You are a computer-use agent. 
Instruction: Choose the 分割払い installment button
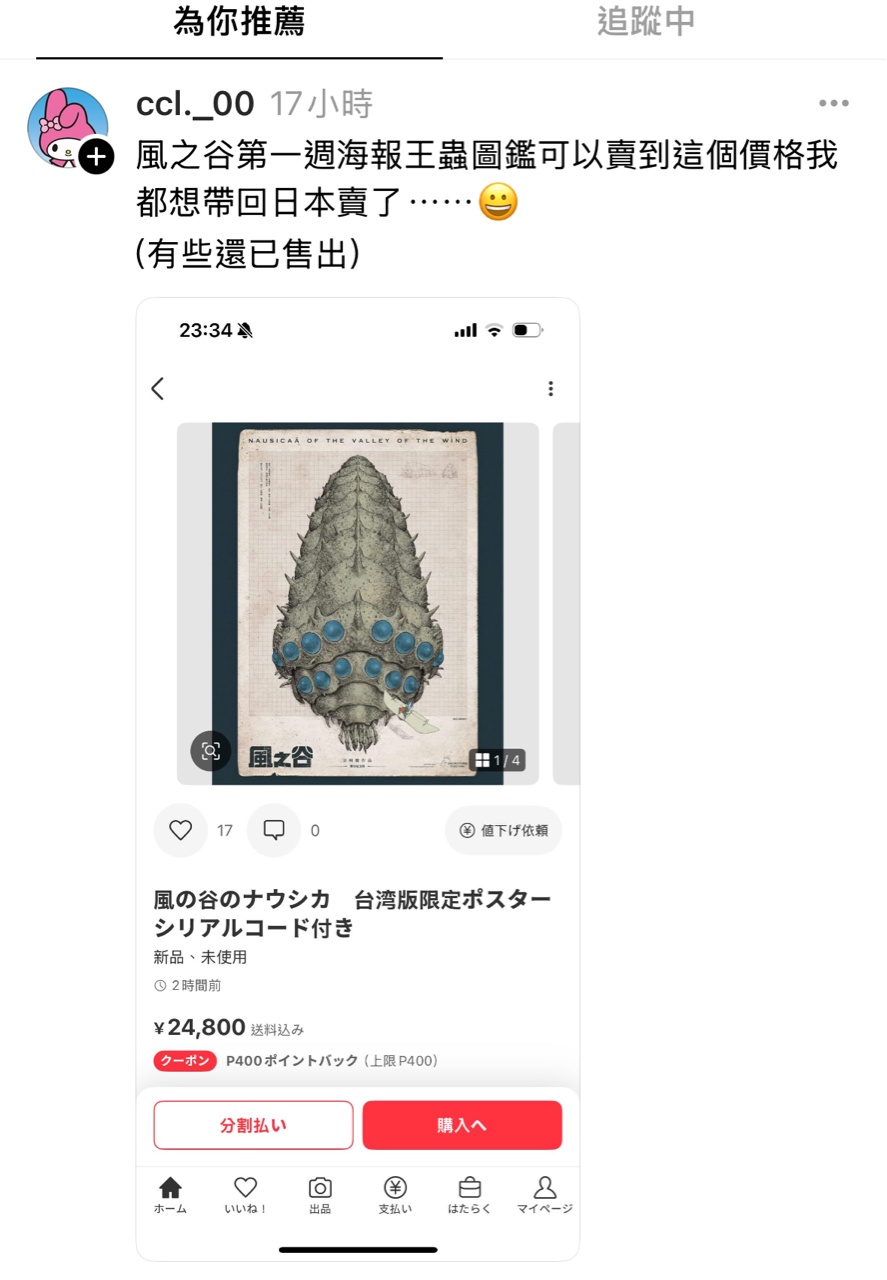(253, 1125)
